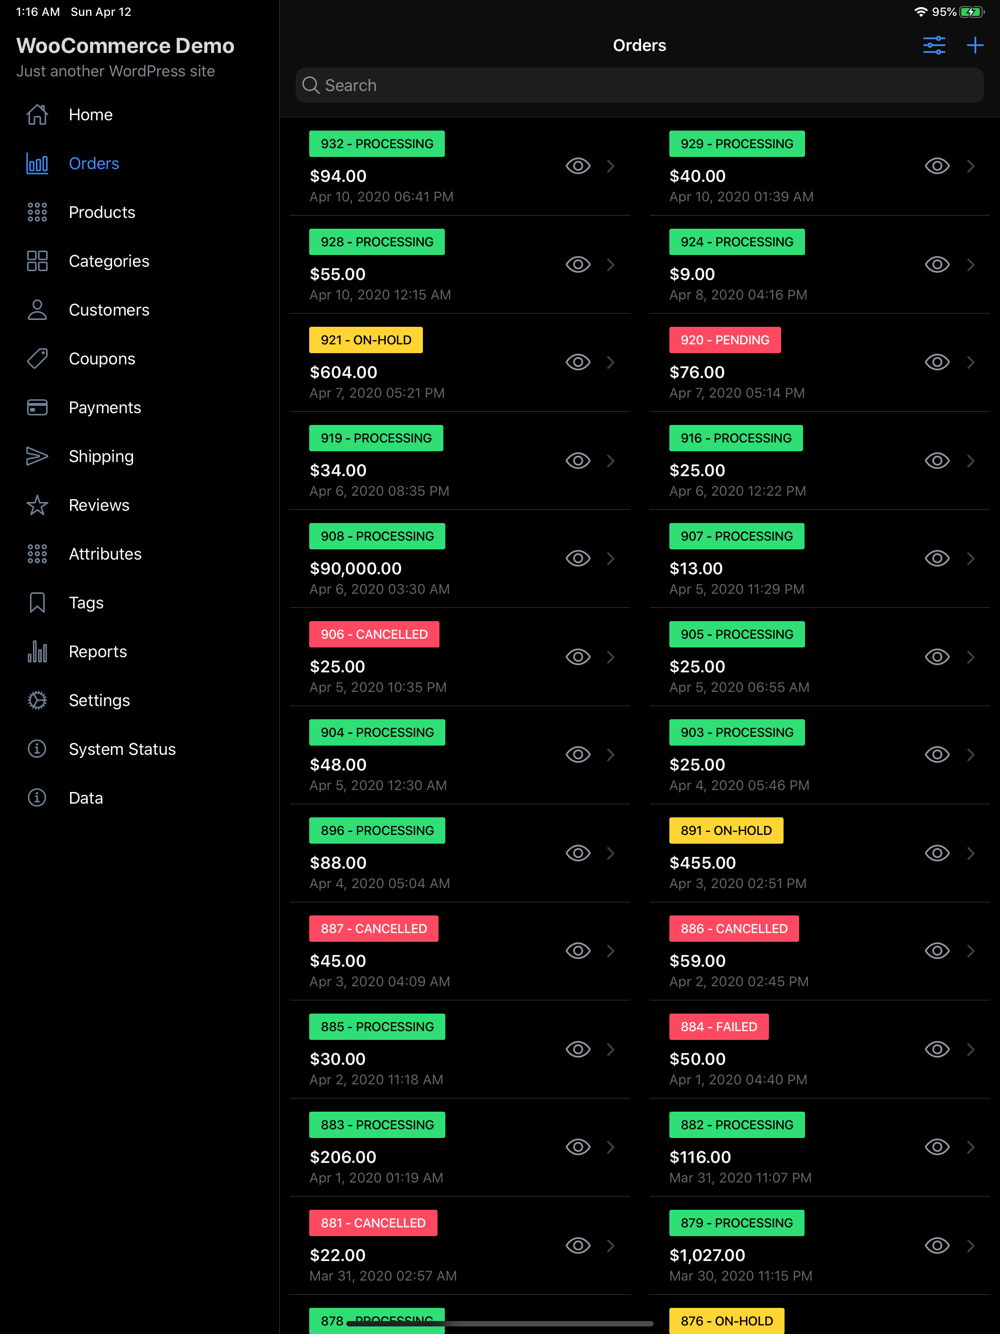Open order 924 using its chevron
The image size is (1000, 1334).
pos(970,264)
